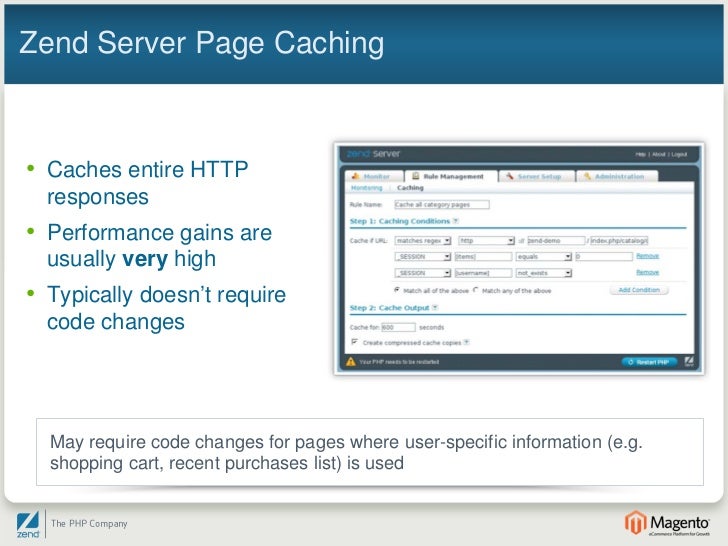The image size is (728, 546).
Task: Go to the Monitoring sub-tab
Action: 367,188
